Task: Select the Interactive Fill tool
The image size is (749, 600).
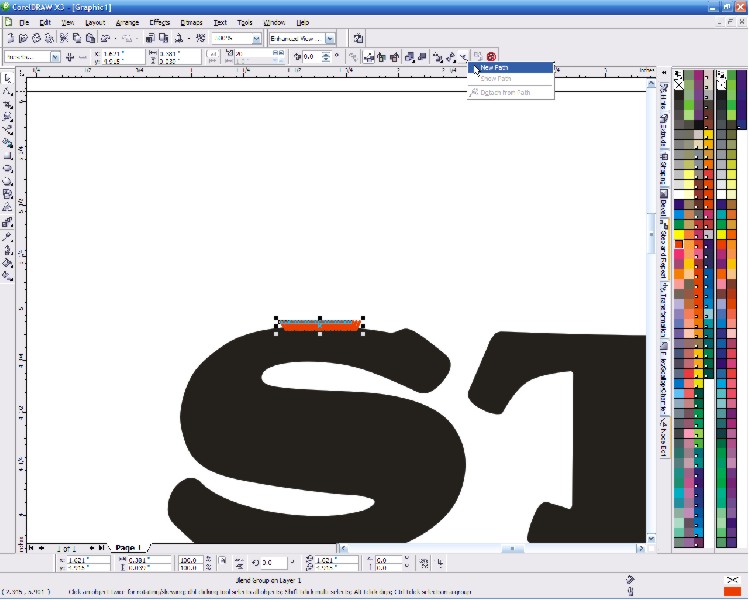Action: click(x=7, y=276)
